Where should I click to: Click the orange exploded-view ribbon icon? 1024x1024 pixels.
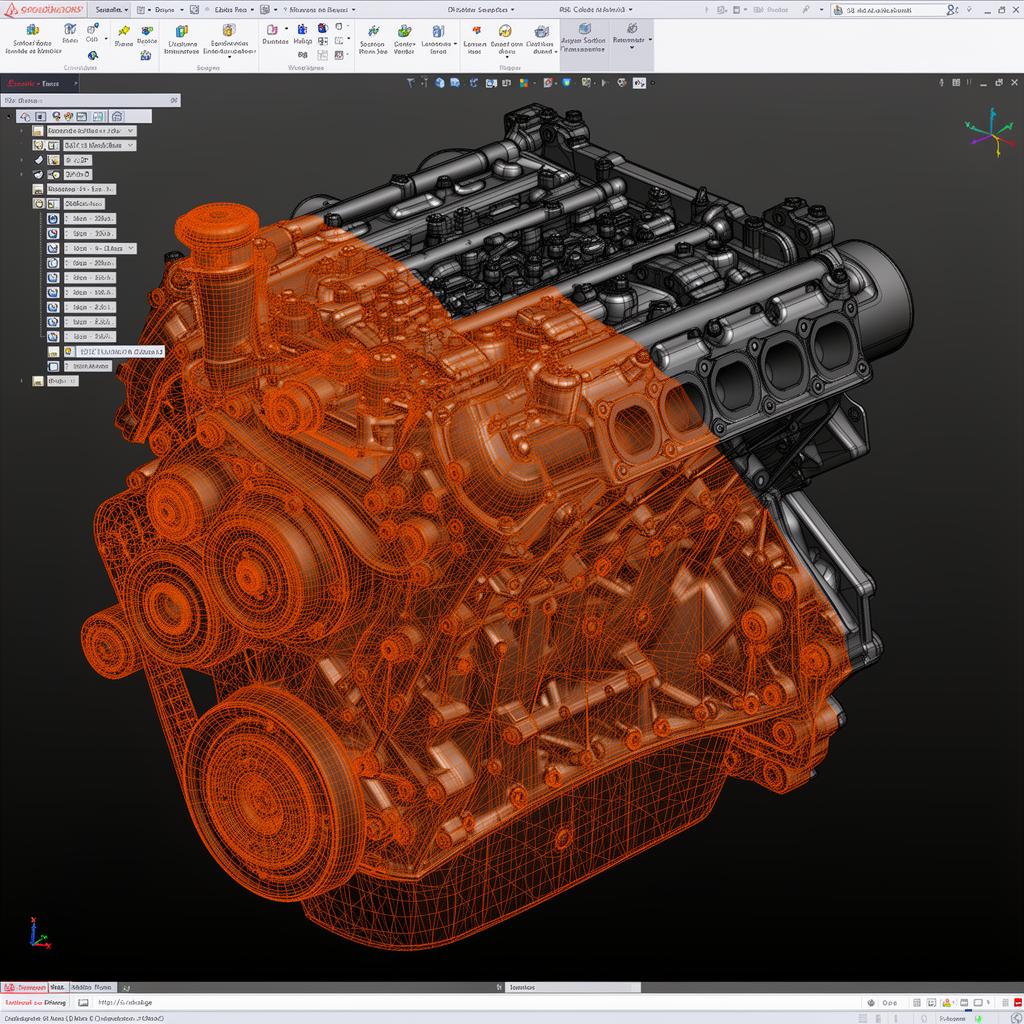click(x=476, y=30)
